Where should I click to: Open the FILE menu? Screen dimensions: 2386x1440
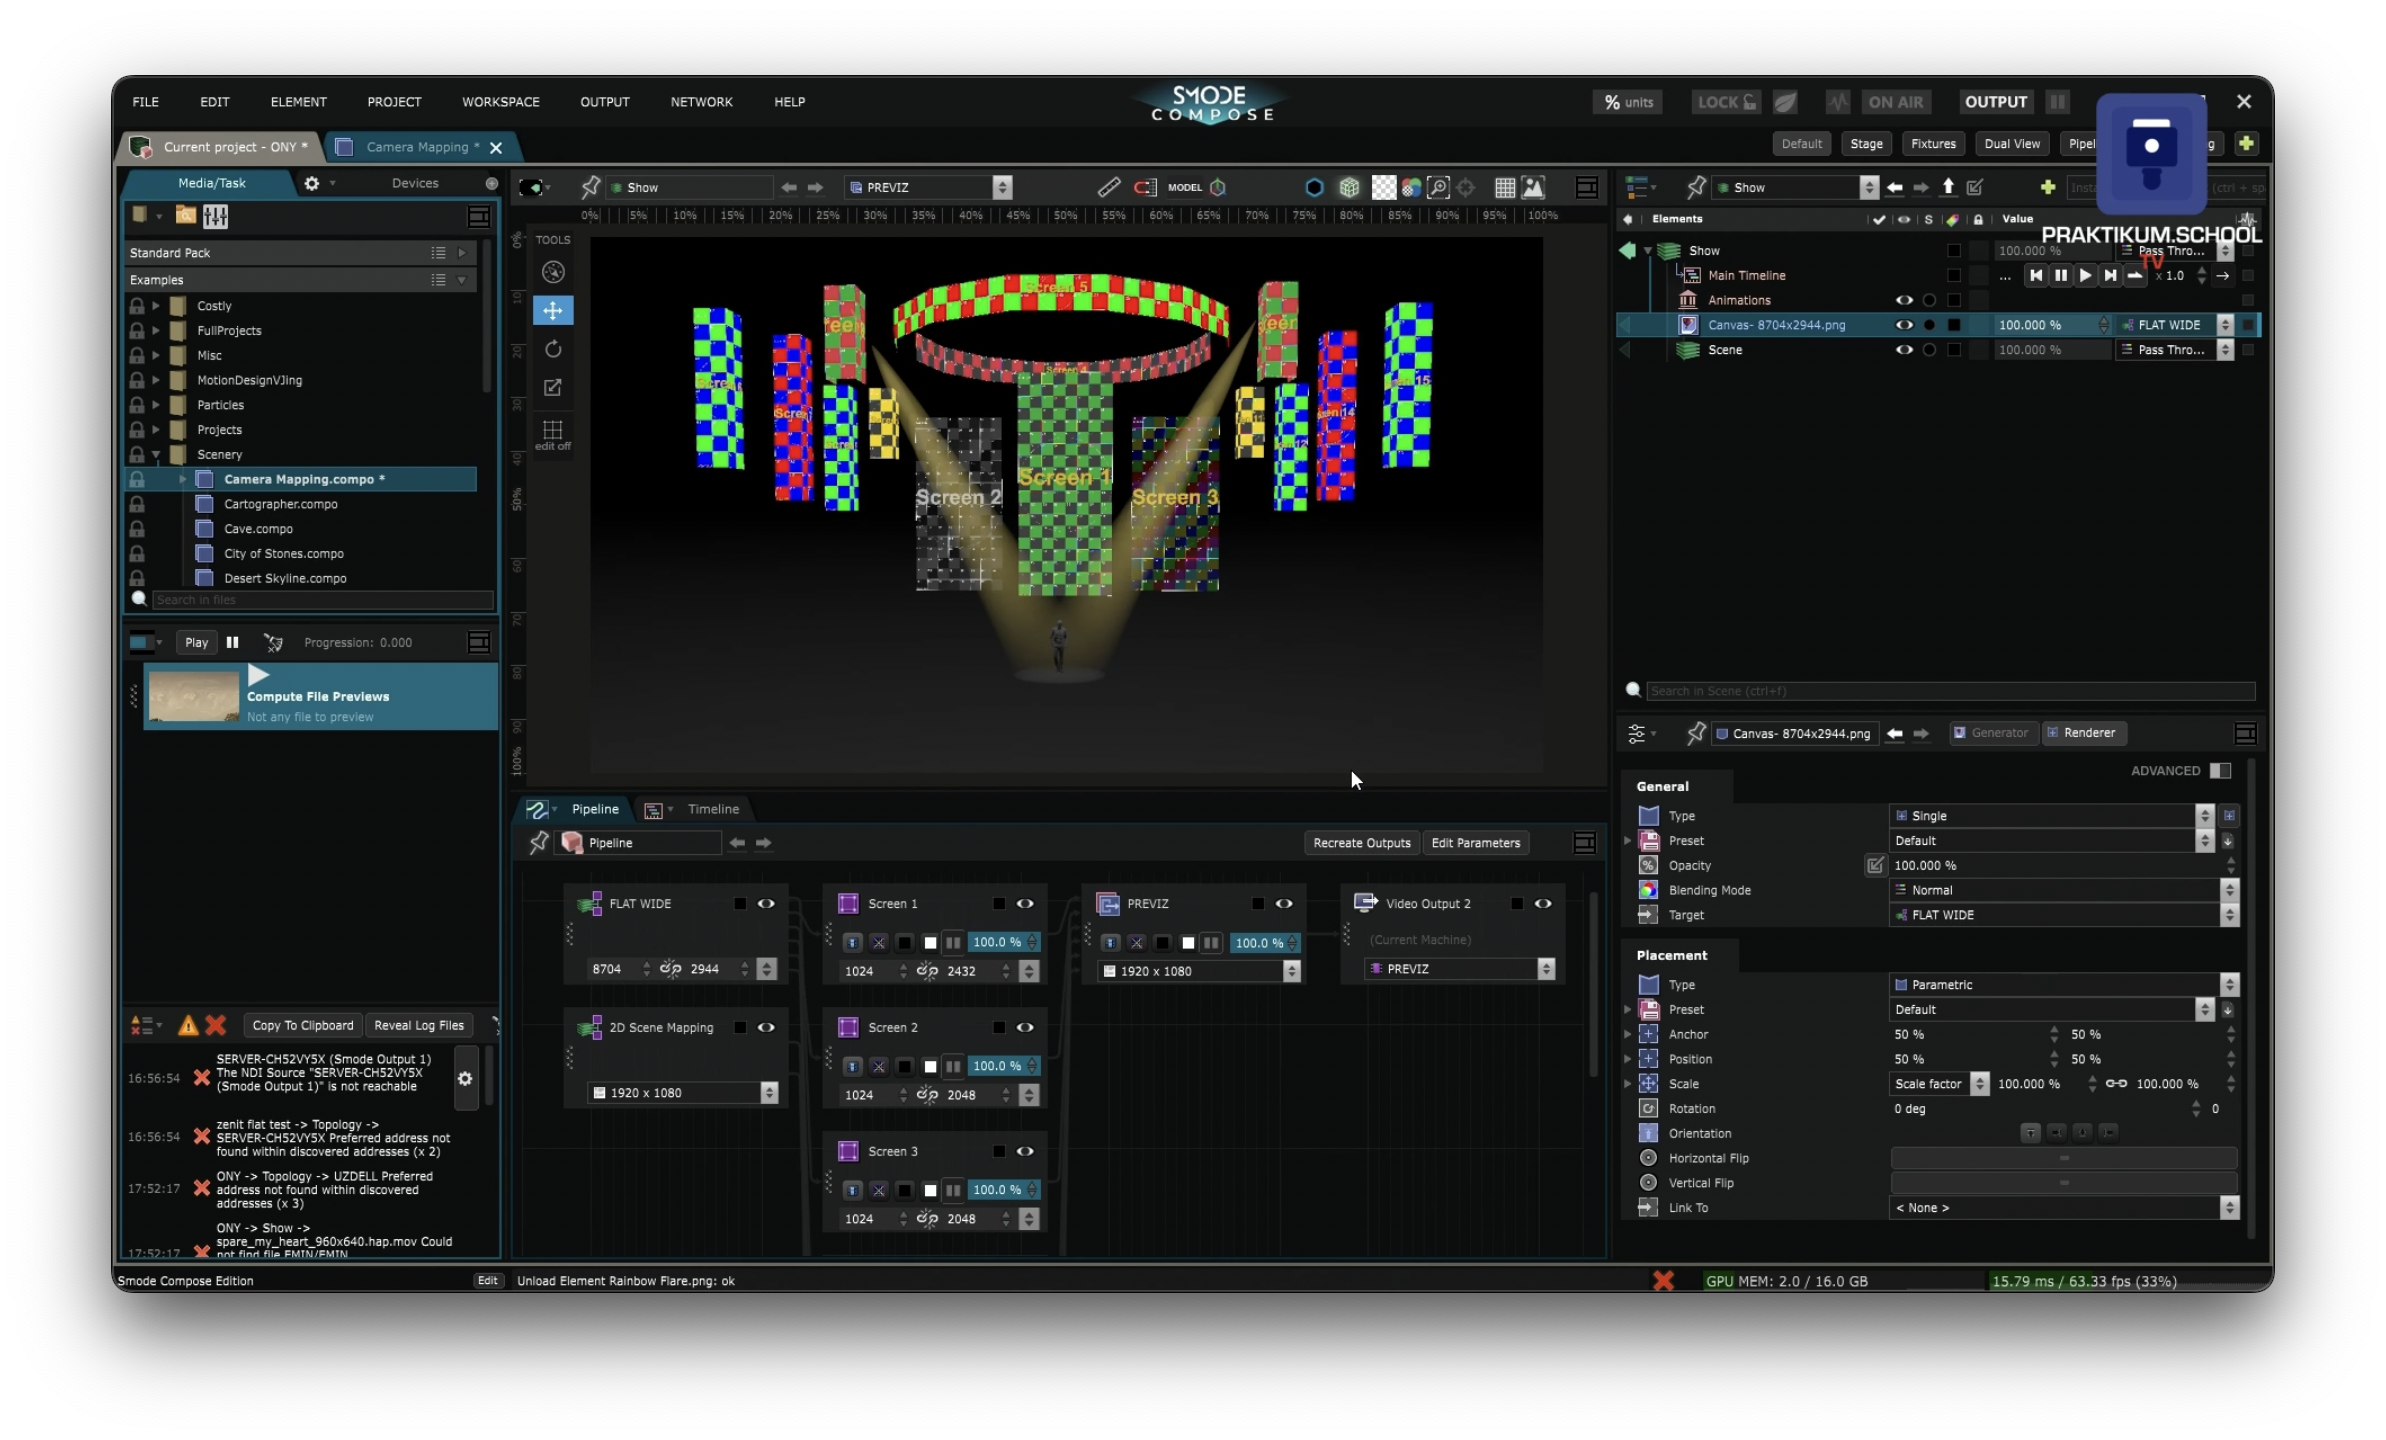point(145,102)
